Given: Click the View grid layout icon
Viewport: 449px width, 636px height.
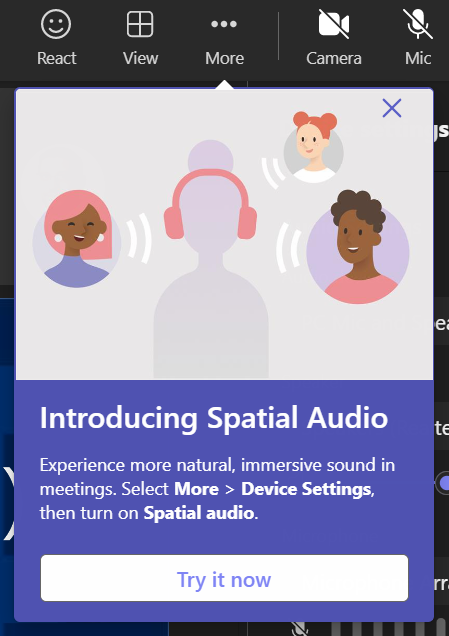Looking at the screenshot, I should click(140, 24).
